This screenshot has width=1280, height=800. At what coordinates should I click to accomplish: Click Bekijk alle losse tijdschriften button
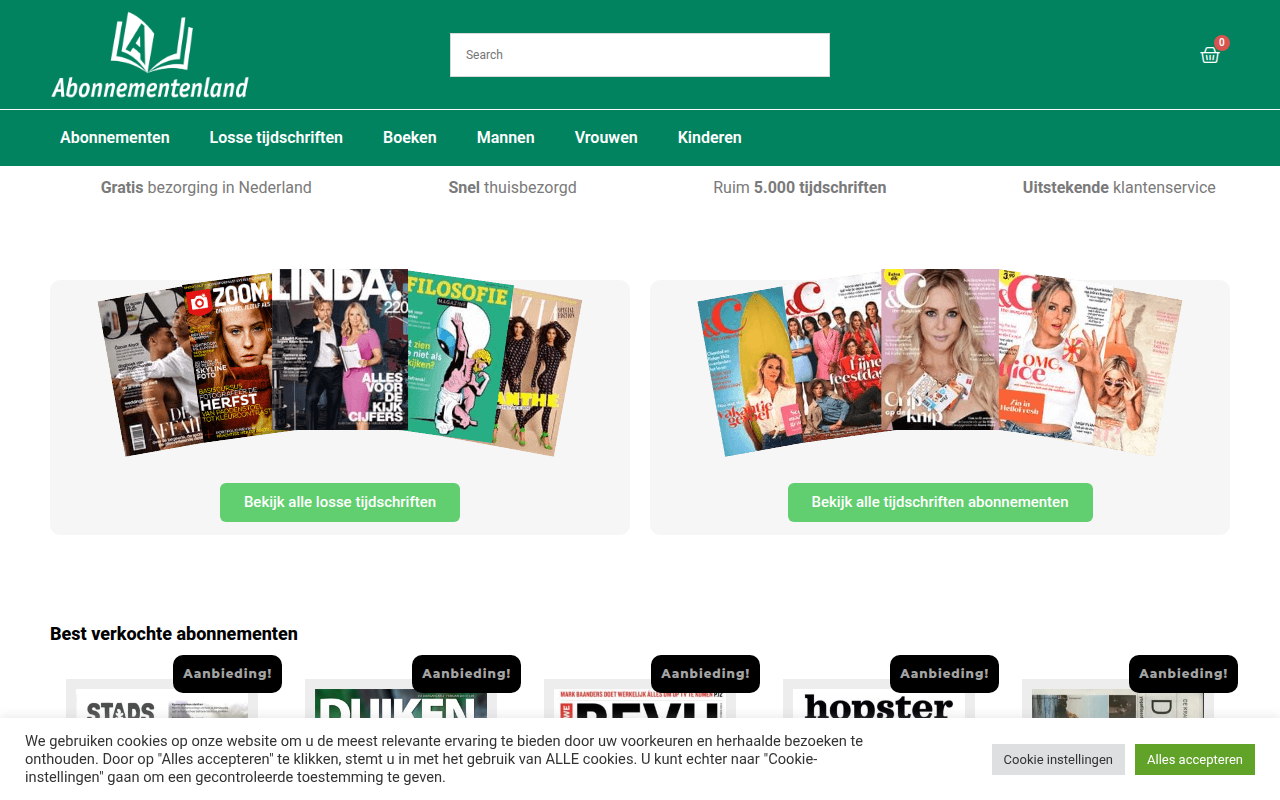(340, 502)
